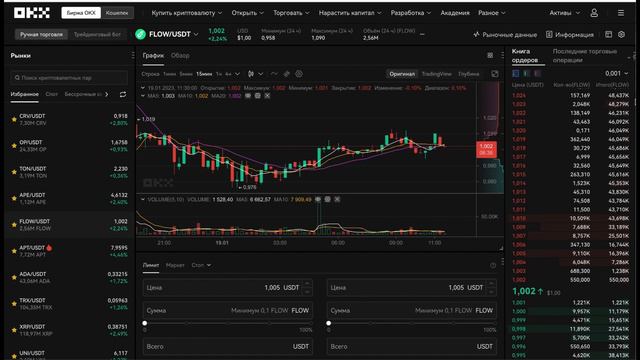Toggle VOLUME indicator visibility eye
640x360 pixels.
pyautogui.click(x=318, y=200)
